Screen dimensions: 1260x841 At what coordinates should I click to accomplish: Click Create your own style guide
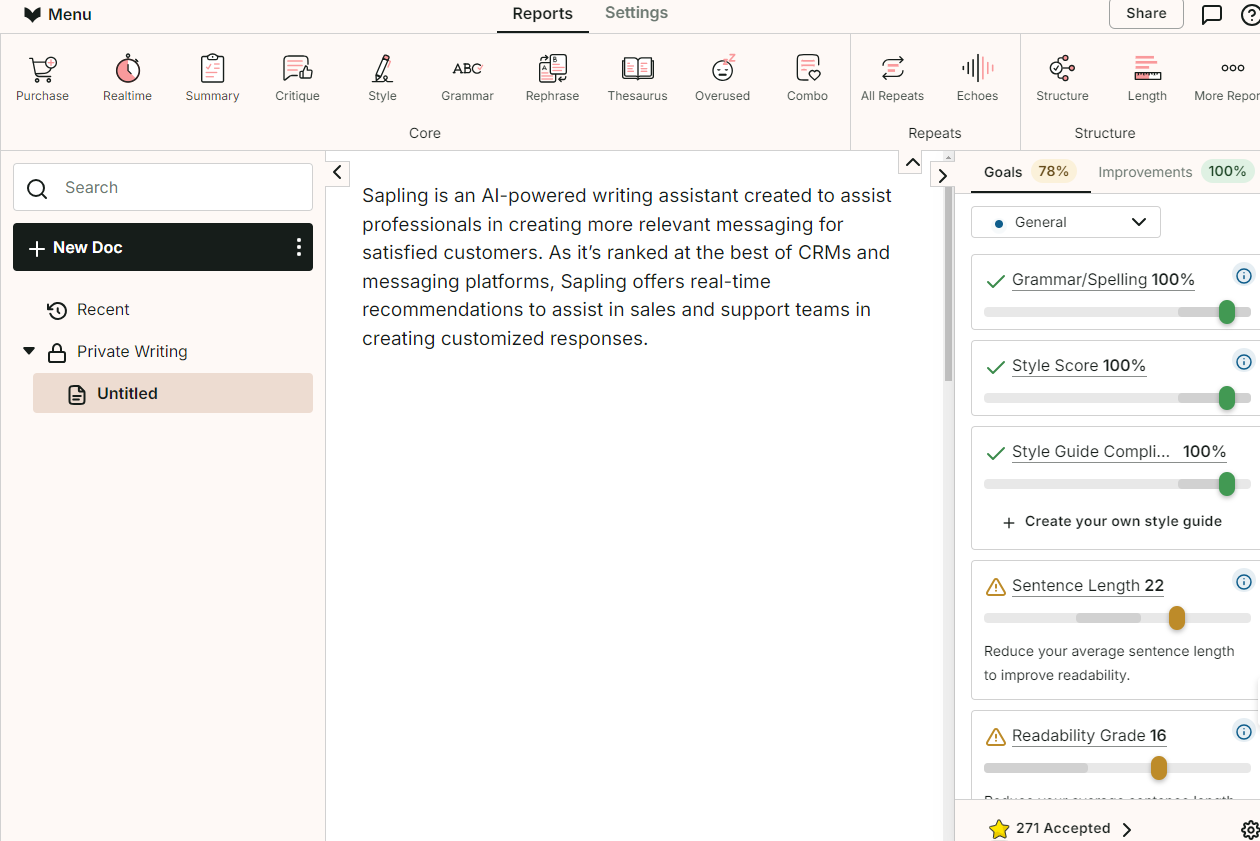pyautogui.click(x=1121, y=521)
